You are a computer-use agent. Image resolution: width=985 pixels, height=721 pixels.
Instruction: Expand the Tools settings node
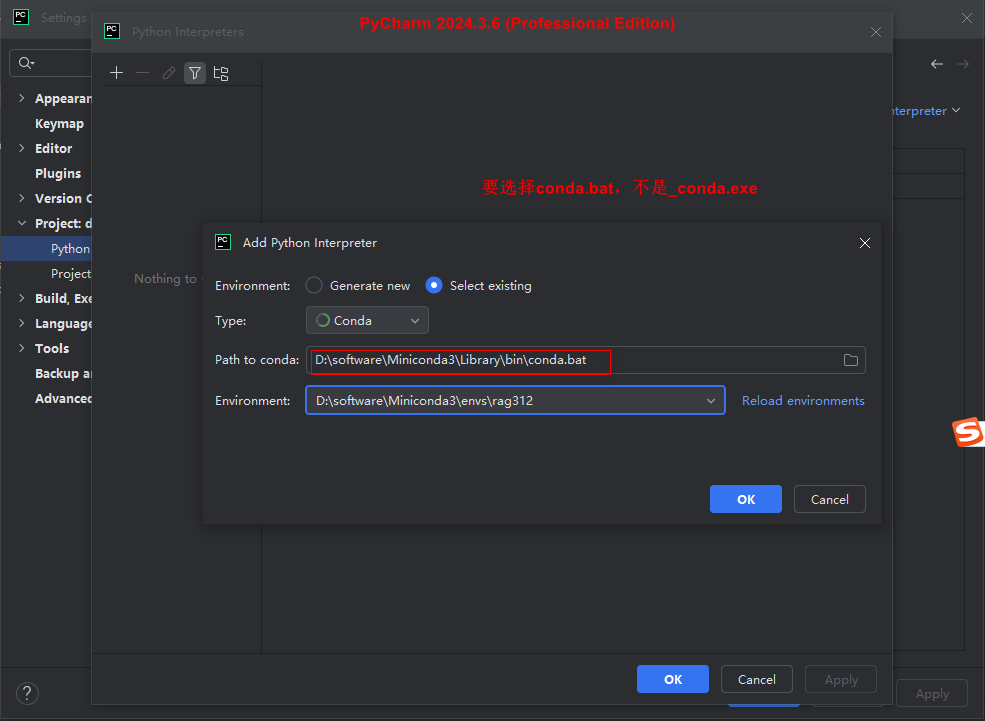pyautogui.click(x=22, y=348)
